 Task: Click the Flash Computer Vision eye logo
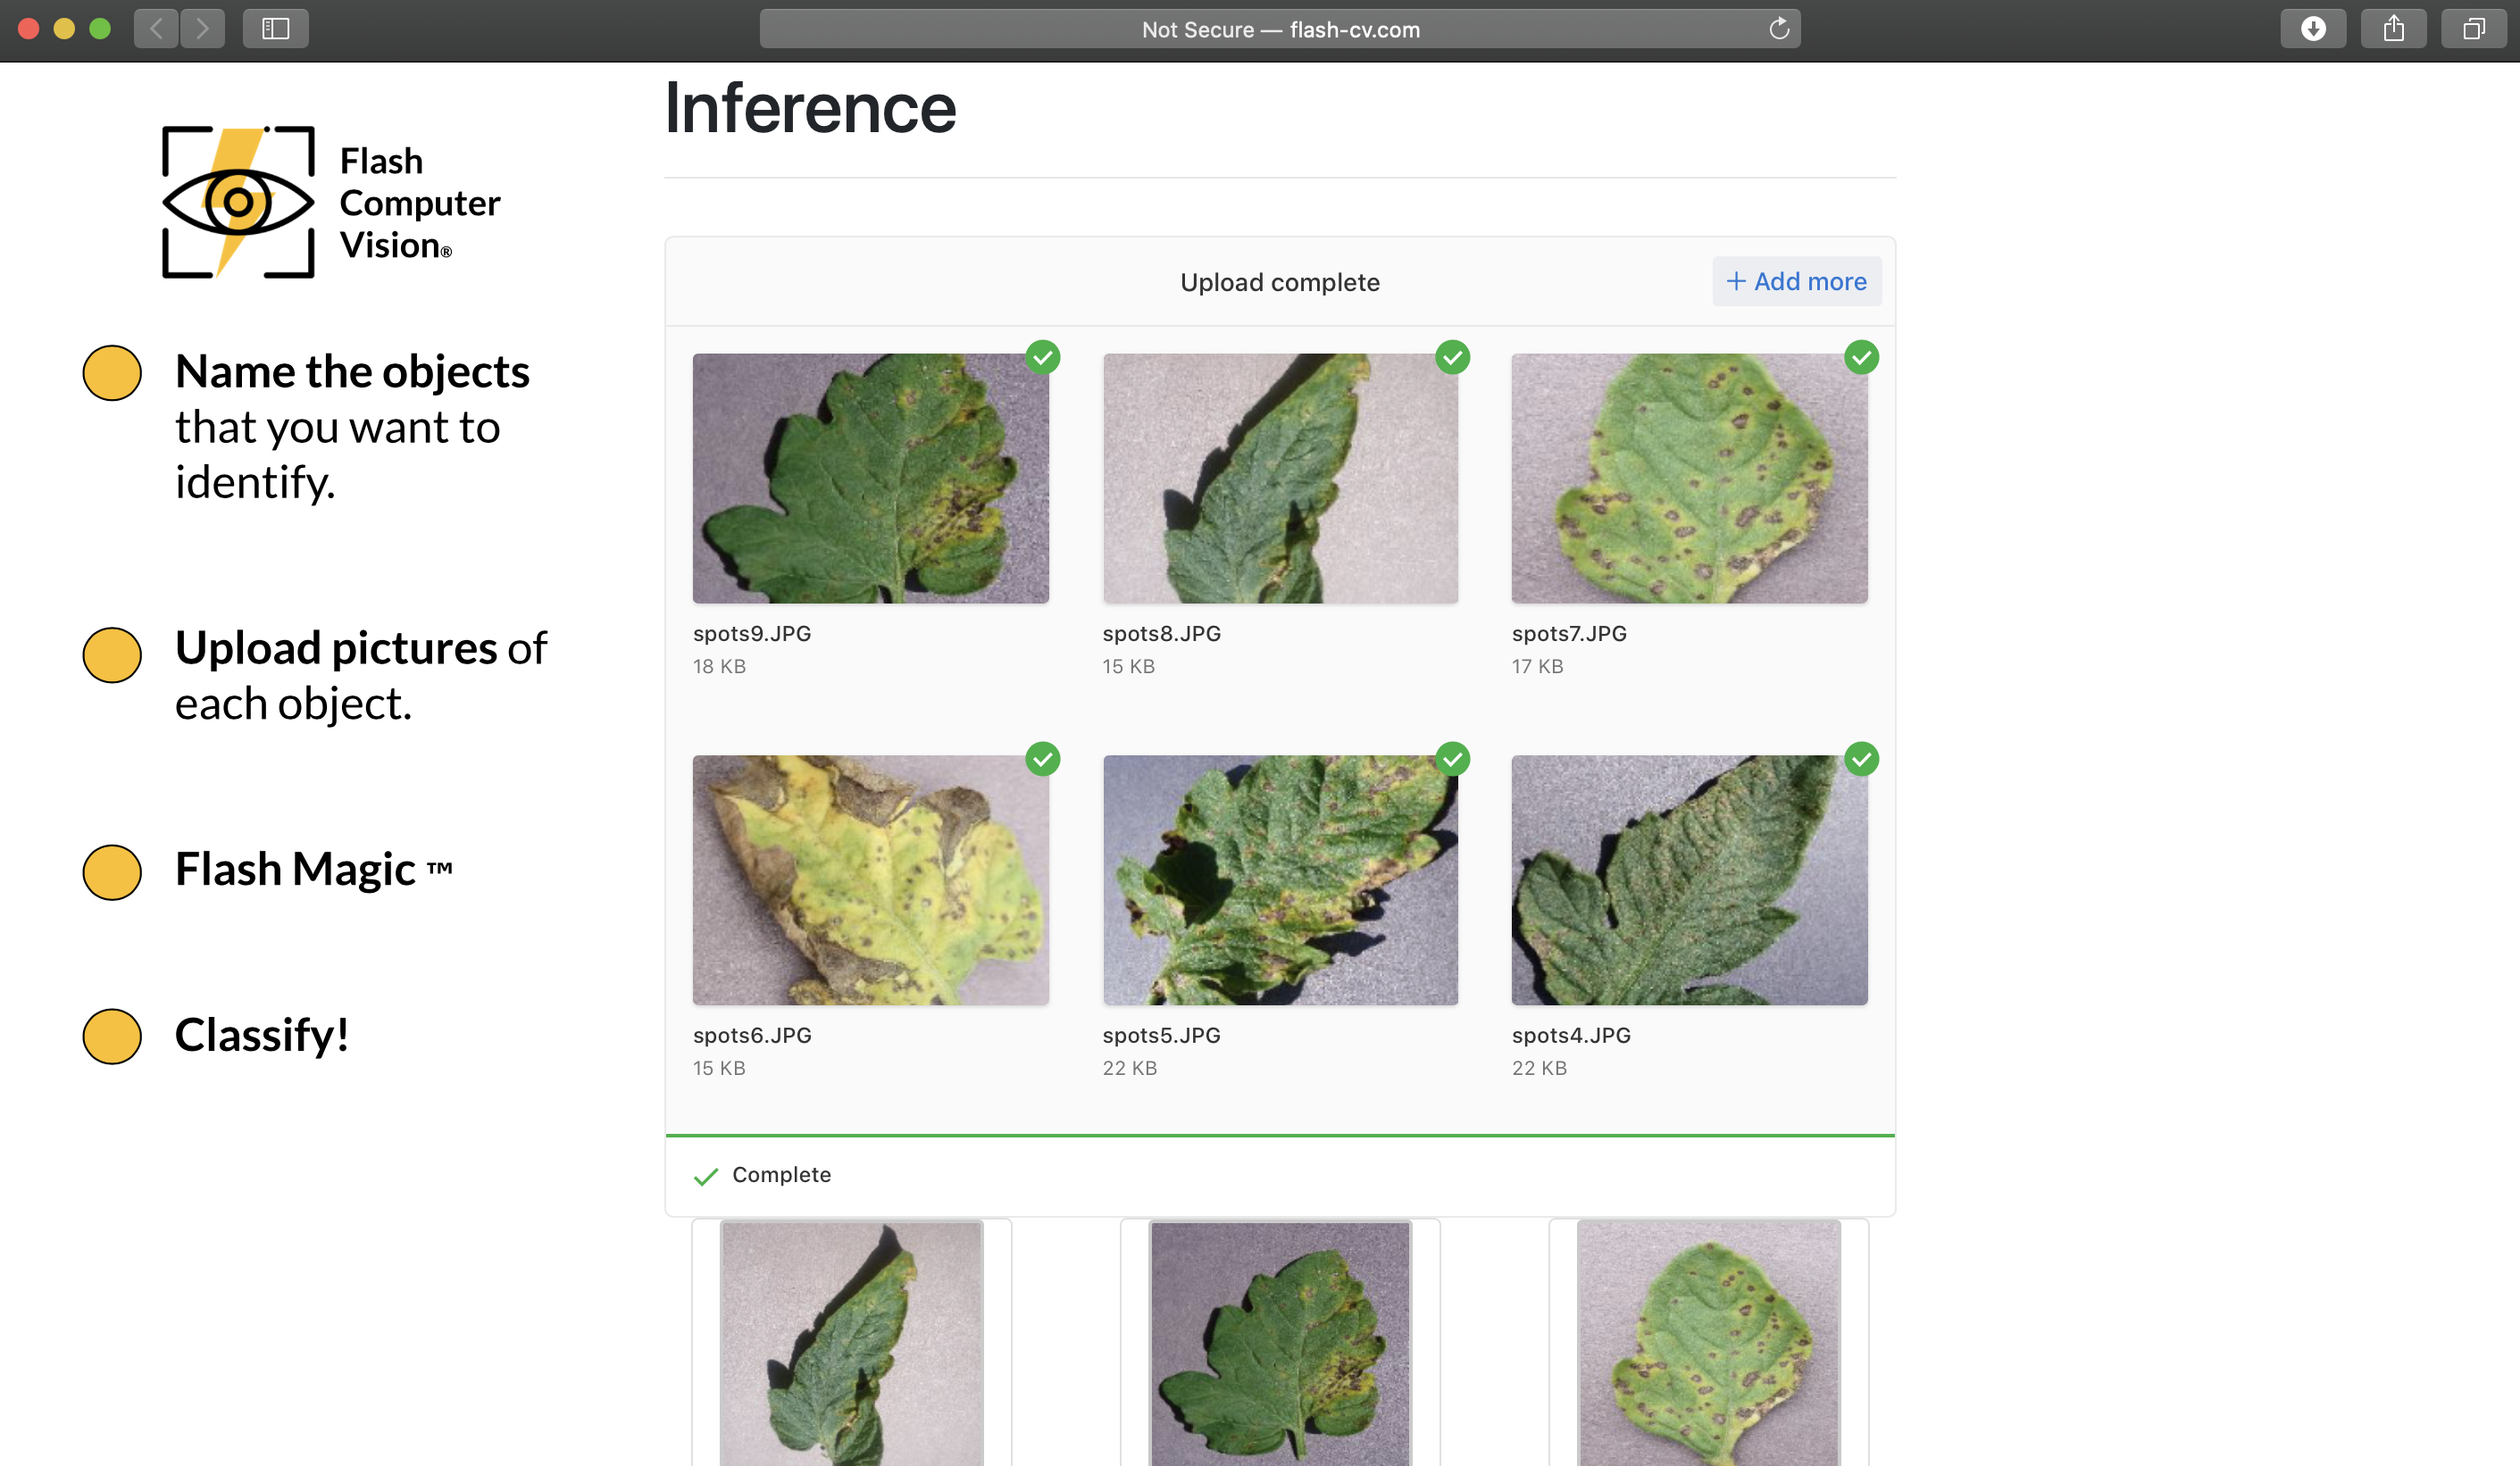[x=238, y=202]
